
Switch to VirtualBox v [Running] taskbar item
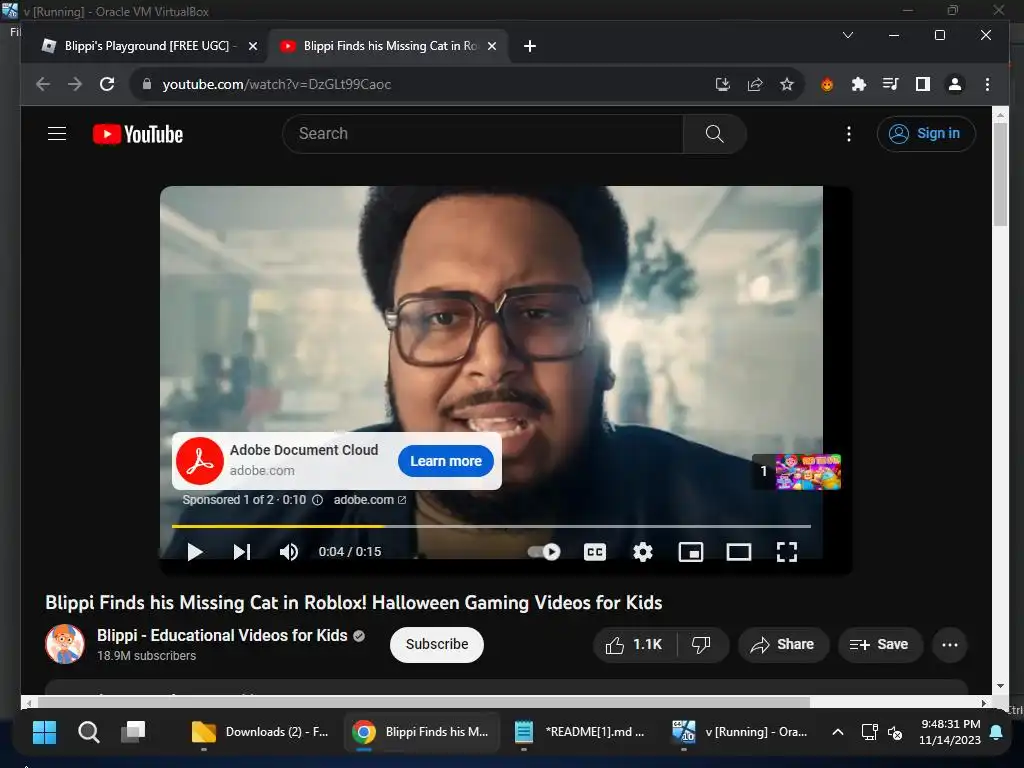click(740, 732)
